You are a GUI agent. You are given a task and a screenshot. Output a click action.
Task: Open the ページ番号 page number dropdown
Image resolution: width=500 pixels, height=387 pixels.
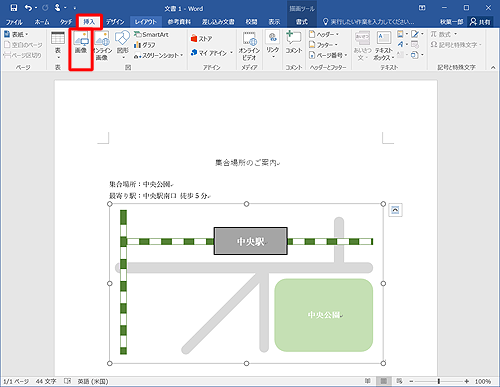[328, 55]
